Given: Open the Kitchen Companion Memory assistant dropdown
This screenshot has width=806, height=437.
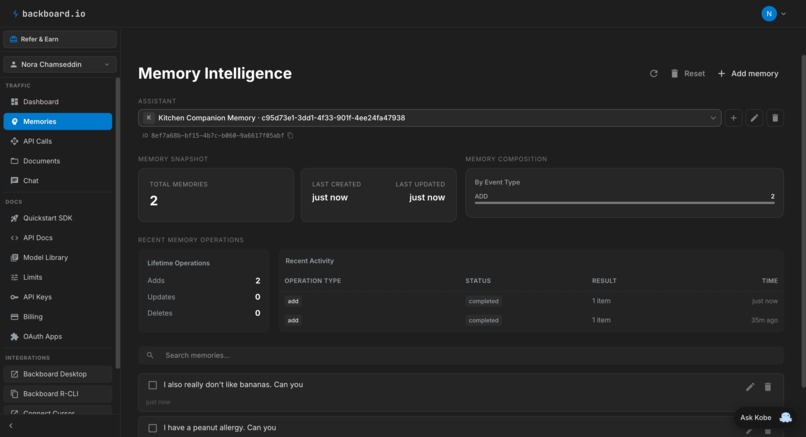Looking at the screenshot, I should tap(429, 118).
